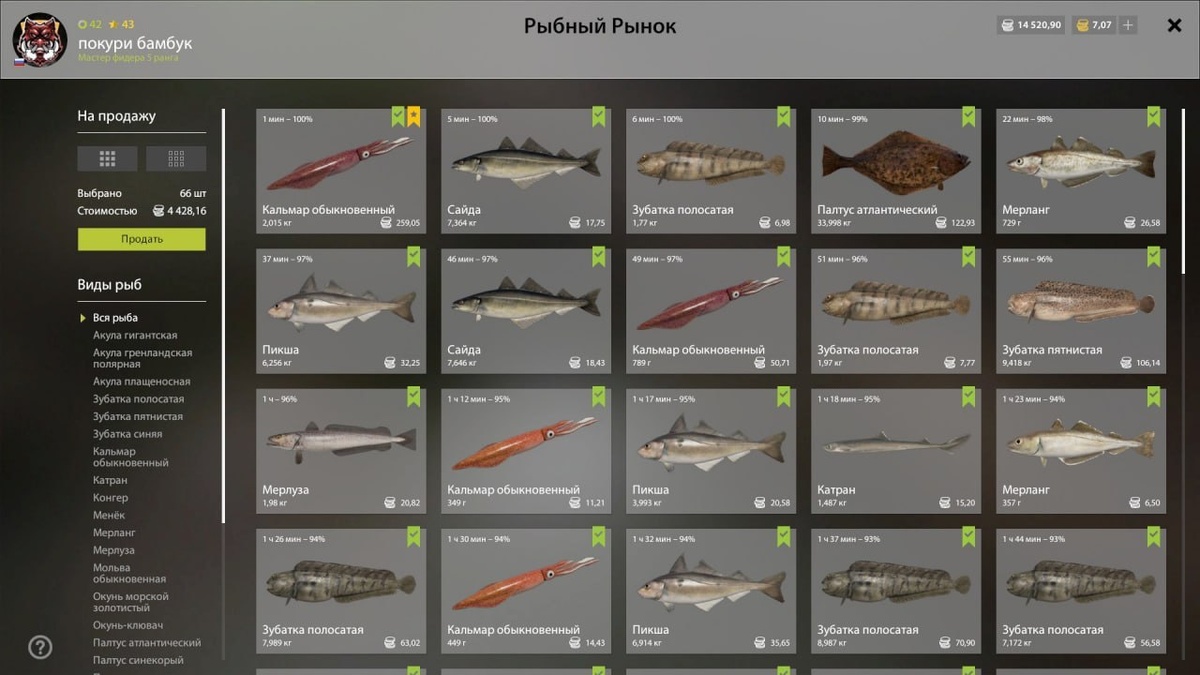Click the sidebar fish list scrollbar
The image size is (1200, 675).
tap(223, 315)
